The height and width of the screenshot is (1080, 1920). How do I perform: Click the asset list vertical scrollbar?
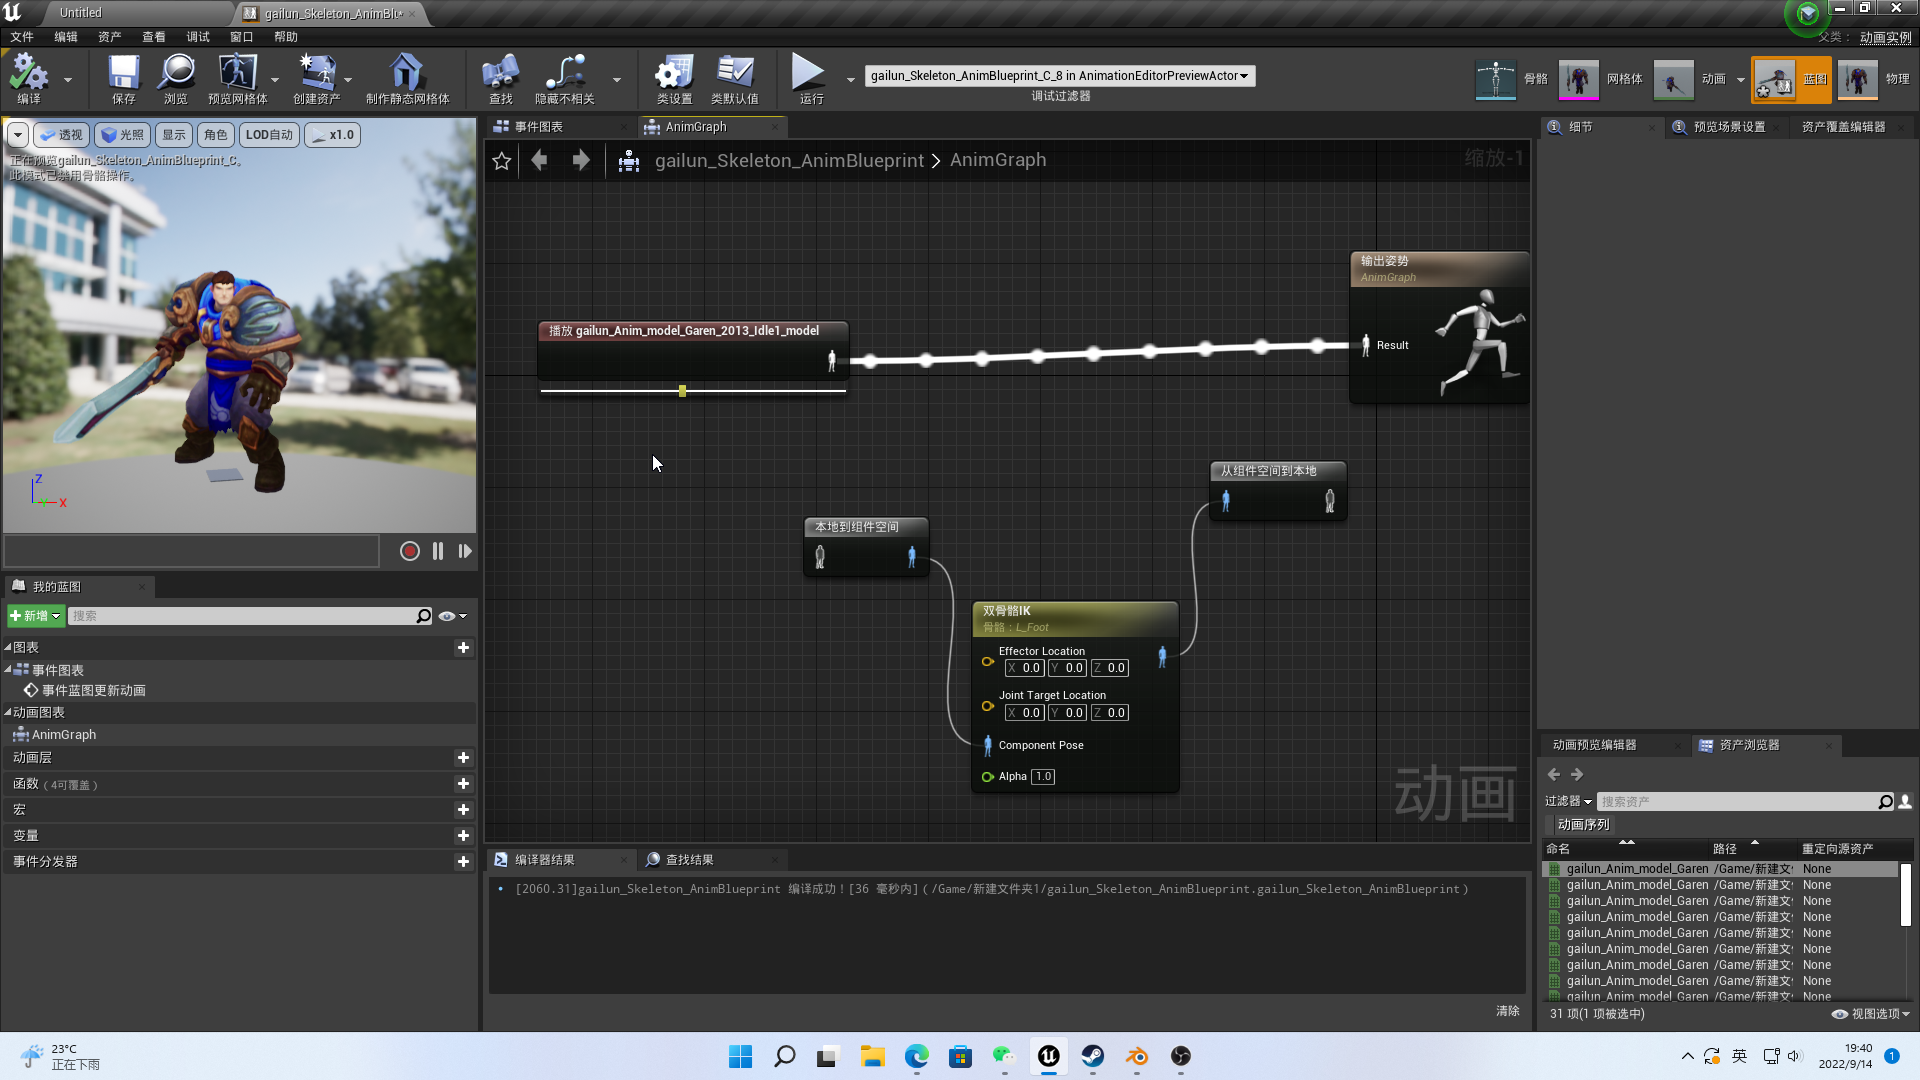pyautogui.click(x=1905, y=895)
